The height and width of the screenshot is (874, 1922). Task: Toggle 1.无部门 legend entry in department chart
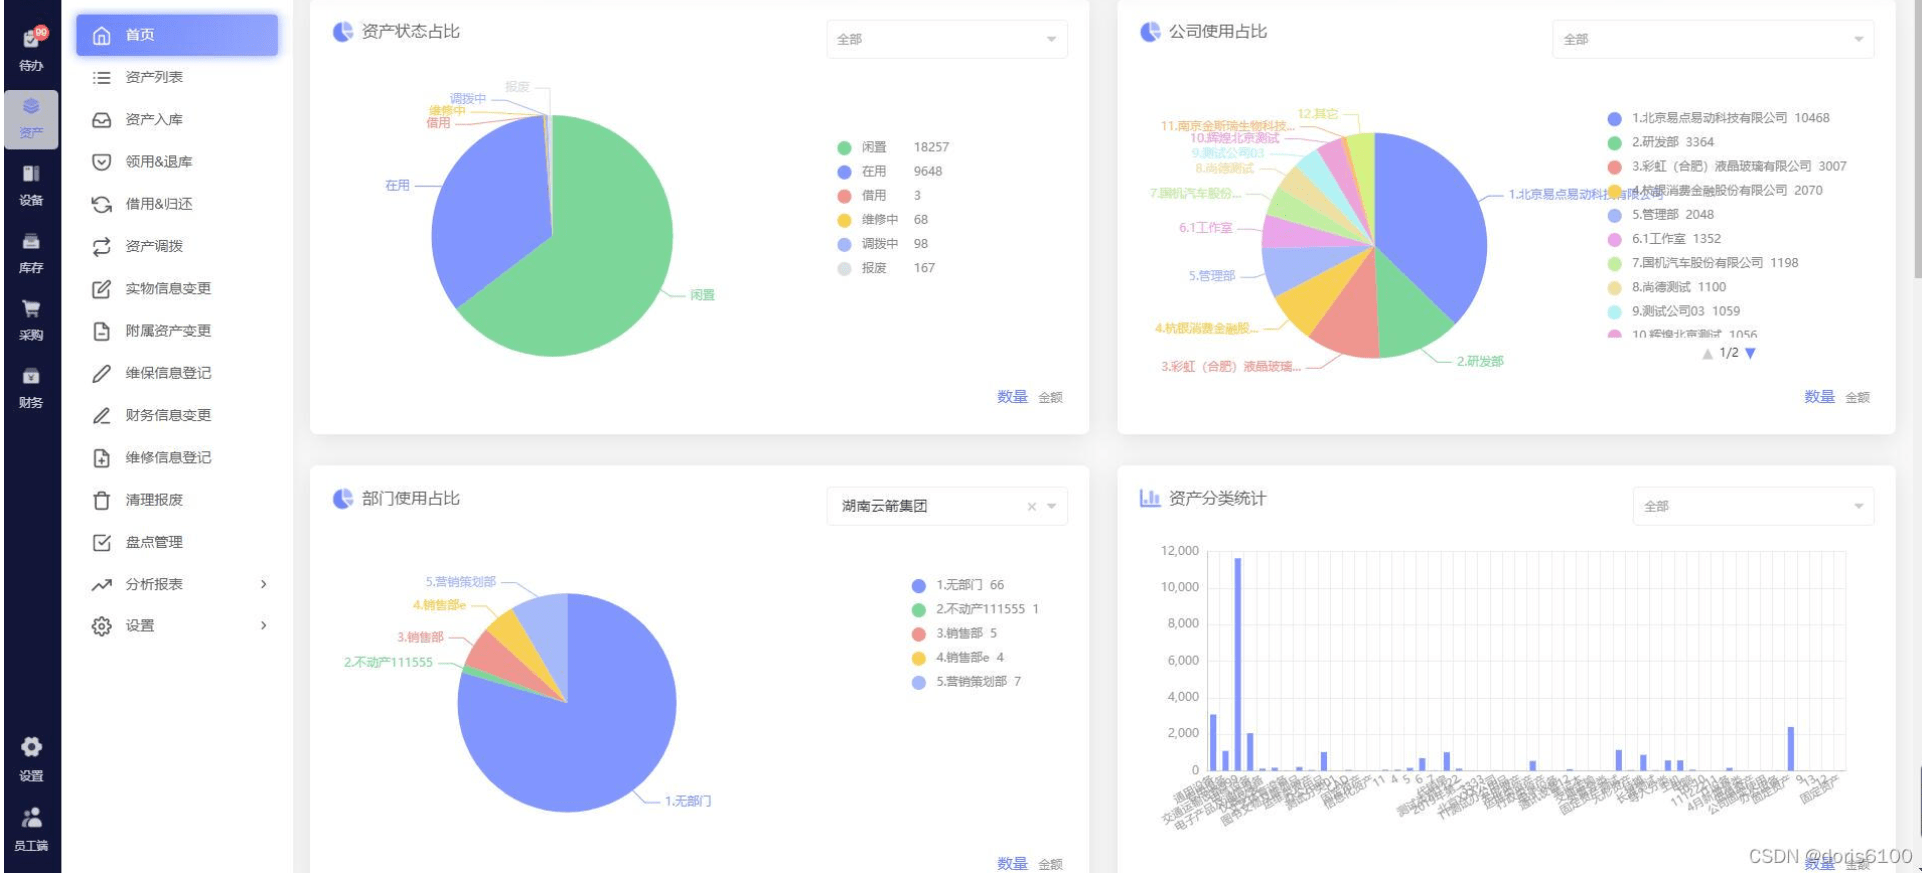[957, 585]
